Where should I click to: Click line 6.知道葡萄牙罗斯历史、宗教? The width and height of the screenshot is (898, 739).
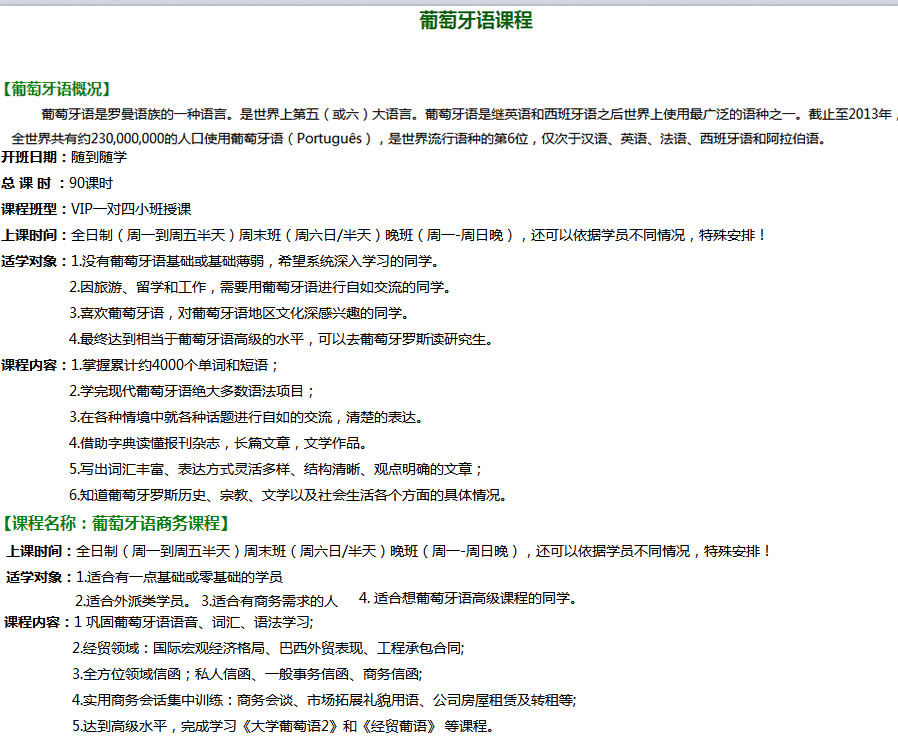click(288, 495)
